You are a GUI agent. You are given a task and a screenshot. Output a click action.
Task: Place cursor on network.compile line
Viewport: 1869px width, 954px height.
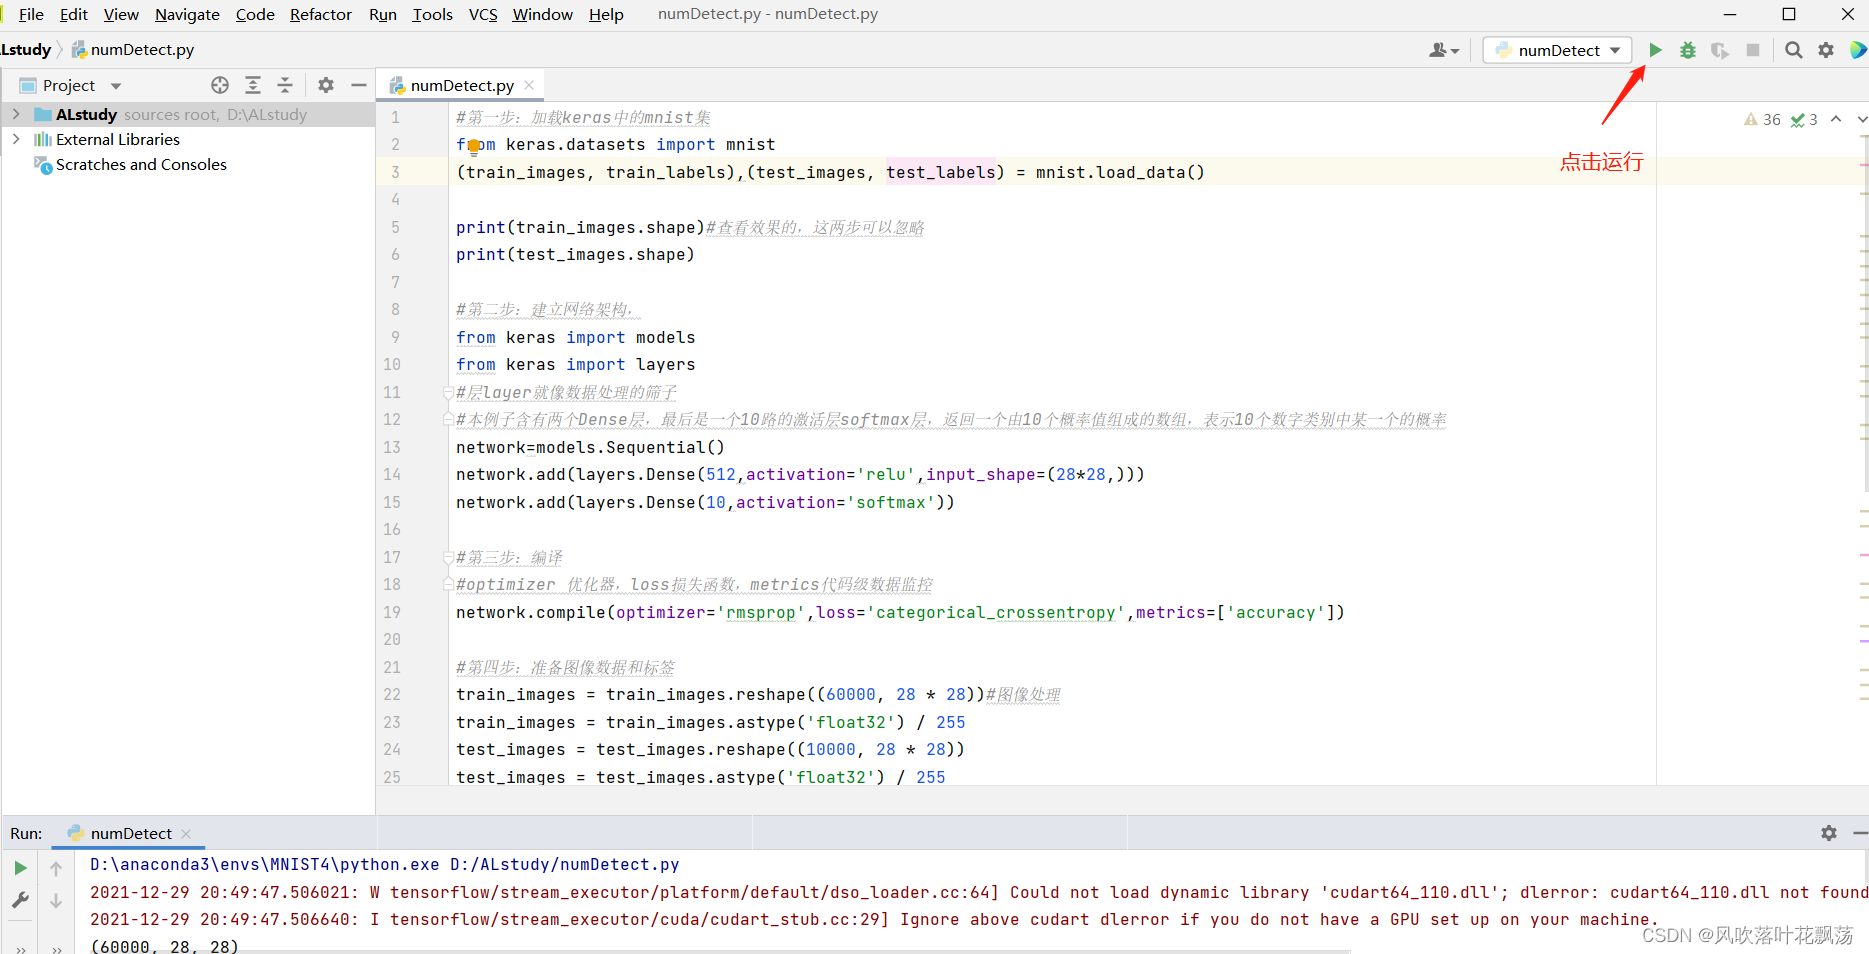(x=900, y=612)
